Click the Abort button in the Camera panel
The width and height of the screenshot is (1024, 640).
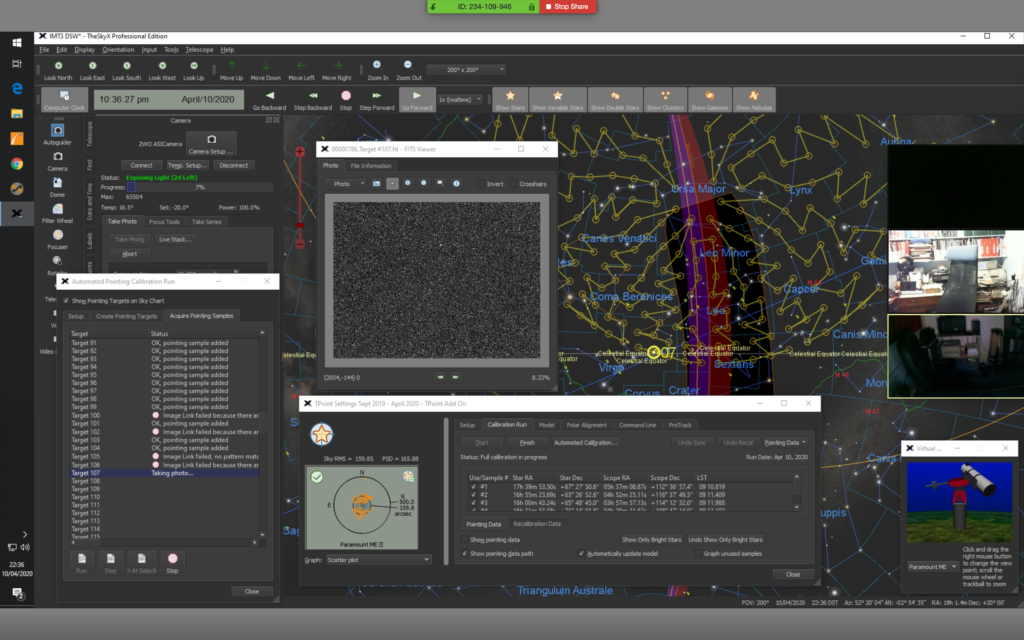pyautogui.click(x=129, y=253)
